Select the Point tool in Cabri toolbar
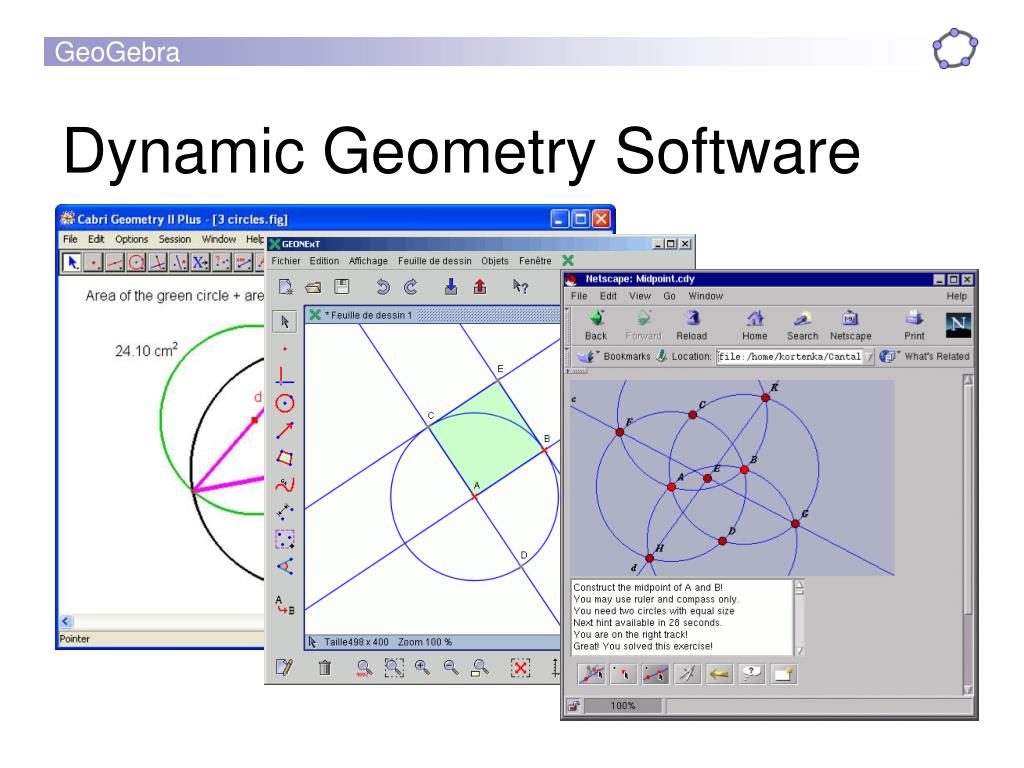The height and width of the screenshot is (768, 1024). (x=93, y=263)
